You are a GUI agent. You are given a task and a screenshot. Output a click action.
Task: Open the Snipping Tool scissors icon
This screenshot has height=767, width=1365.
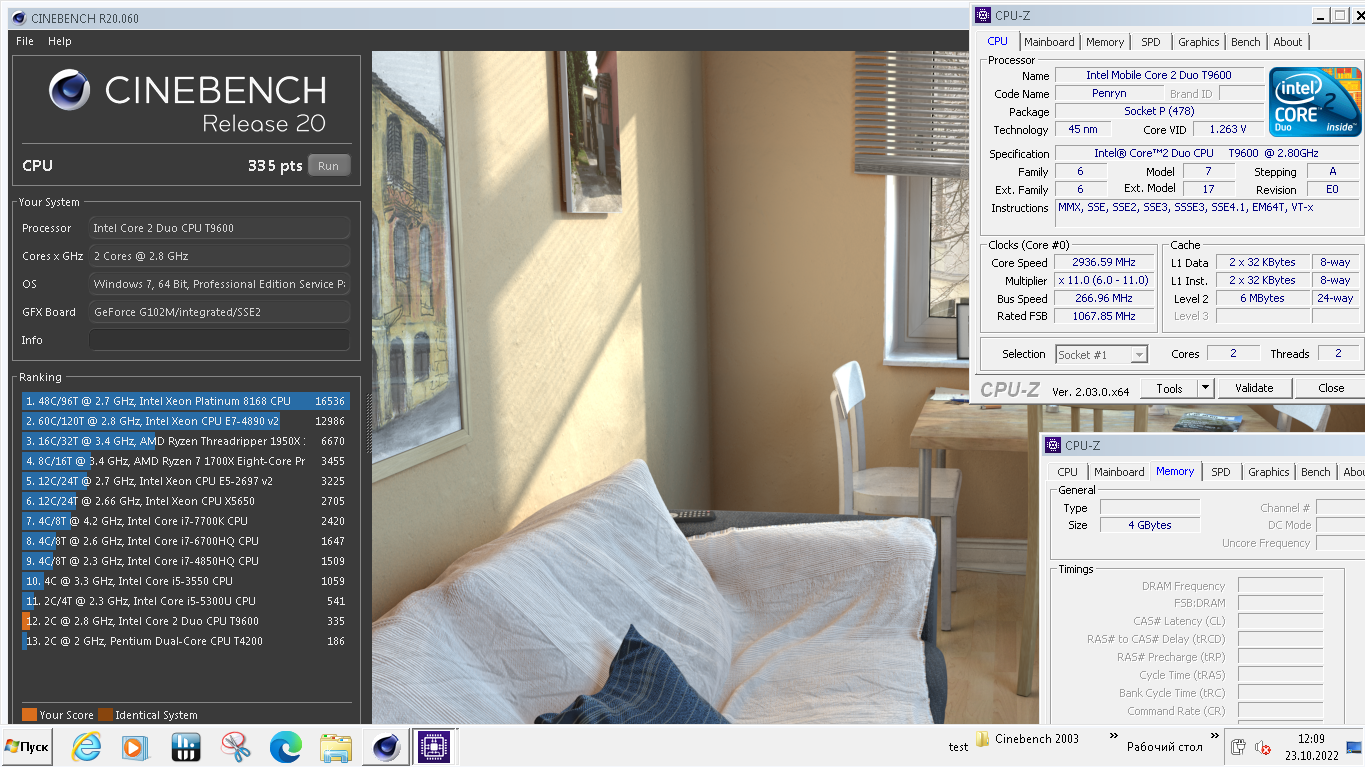click(235, 747)
